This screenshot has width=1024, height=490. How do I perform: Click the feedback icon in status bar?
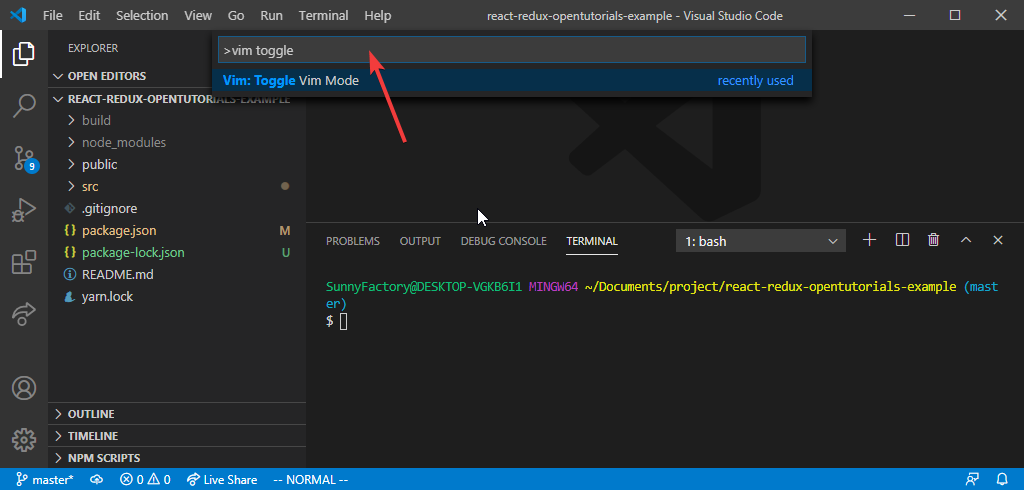[972, 480]
